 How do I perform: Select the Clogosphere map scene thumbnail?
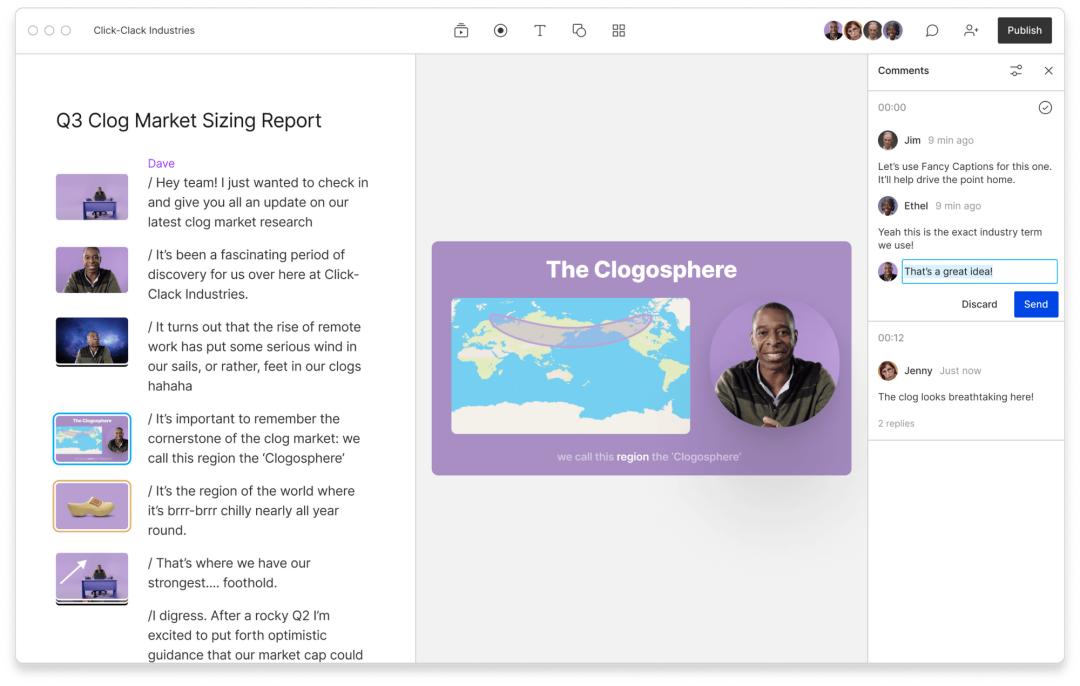tap(92, 439)
